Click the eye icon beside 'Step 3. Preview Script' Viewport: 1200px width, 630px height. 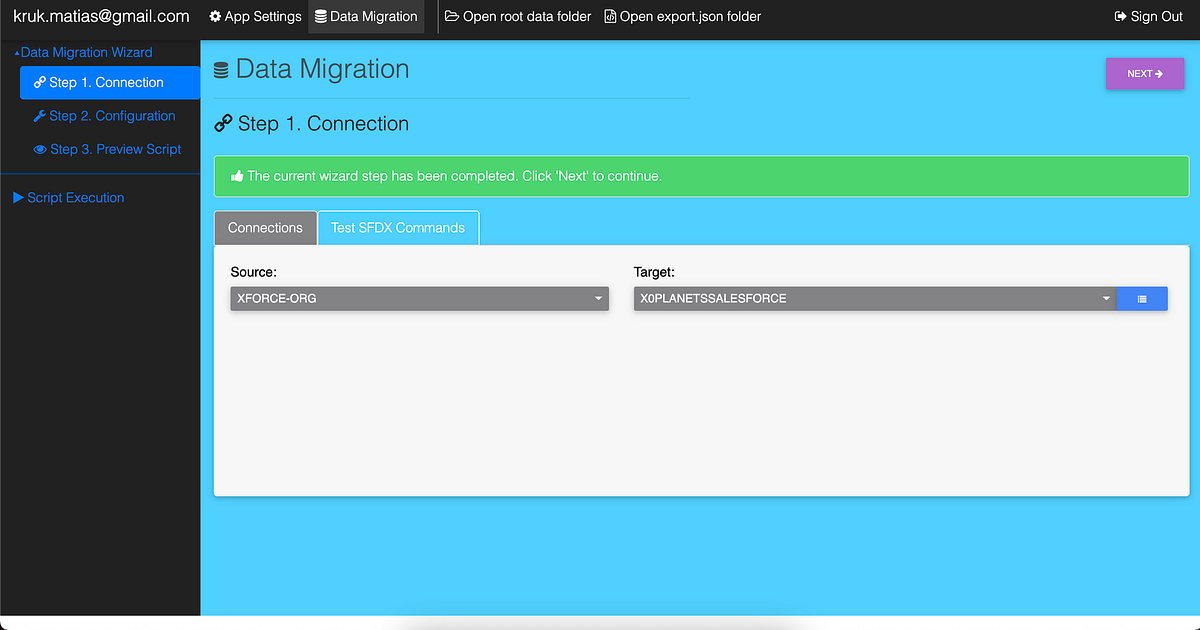point(38,149)
